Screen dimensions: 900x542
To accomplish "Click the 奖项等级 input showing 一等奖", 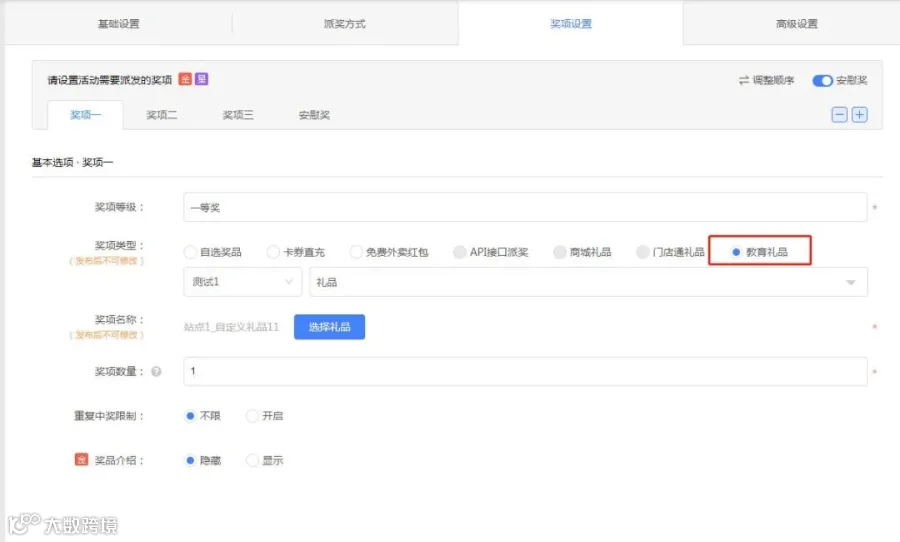I will point(525,207).
